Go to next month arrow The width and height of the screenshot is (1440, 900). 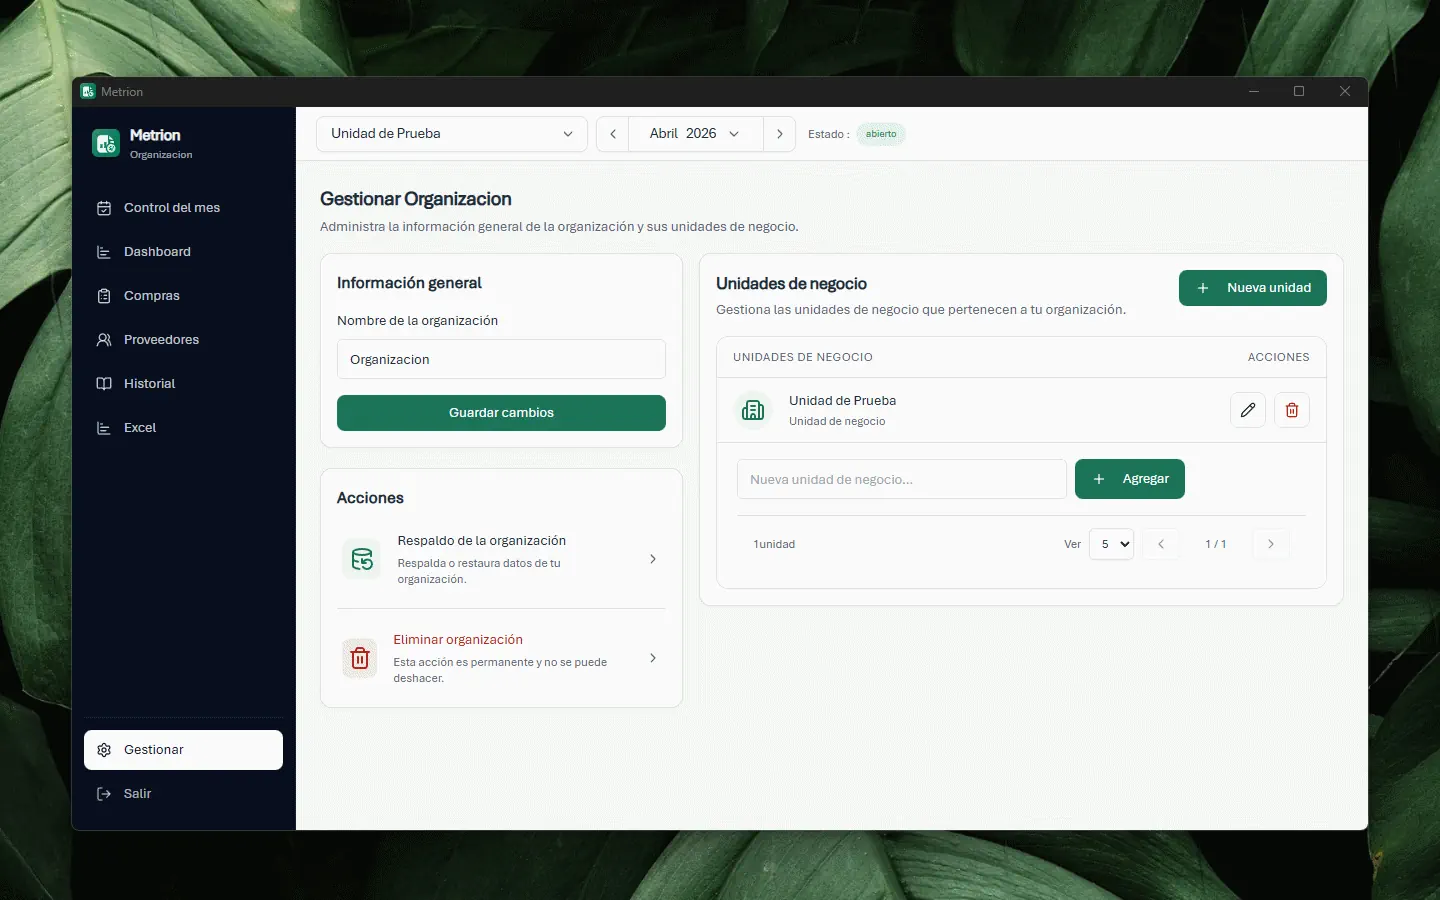pos(779,134)
